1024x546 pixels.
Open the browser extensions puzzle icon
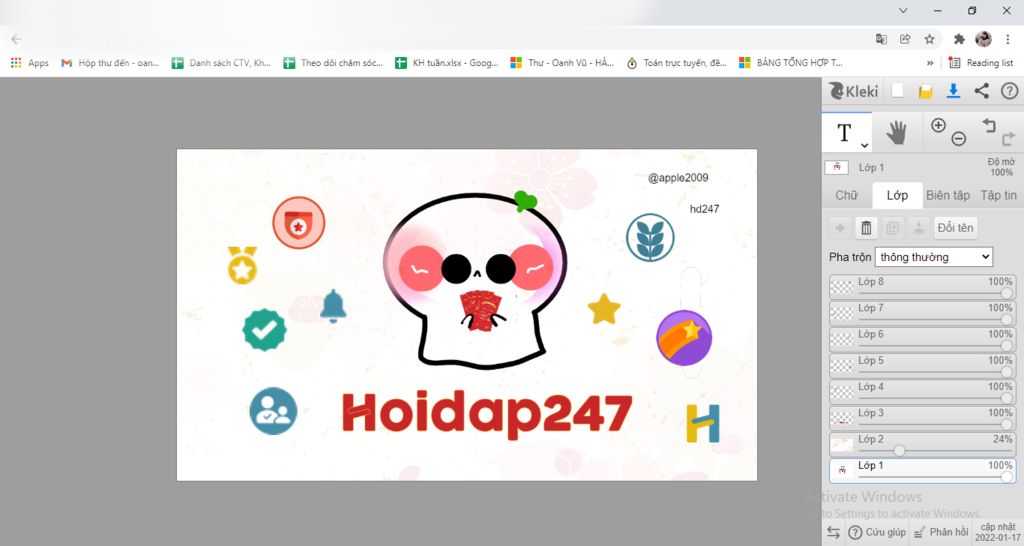959,39
